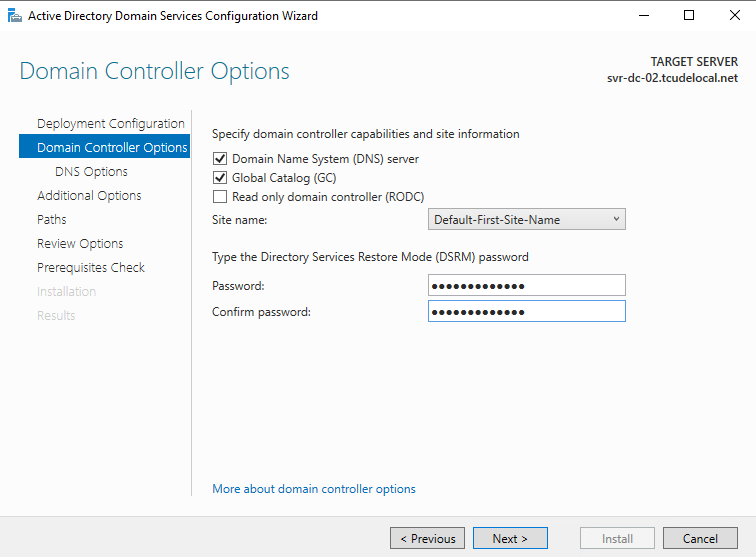Image resolution: width=756 pixels, height=557 pixels.
Task: Jump to Additional Options step
Action: tap(89, 195)
